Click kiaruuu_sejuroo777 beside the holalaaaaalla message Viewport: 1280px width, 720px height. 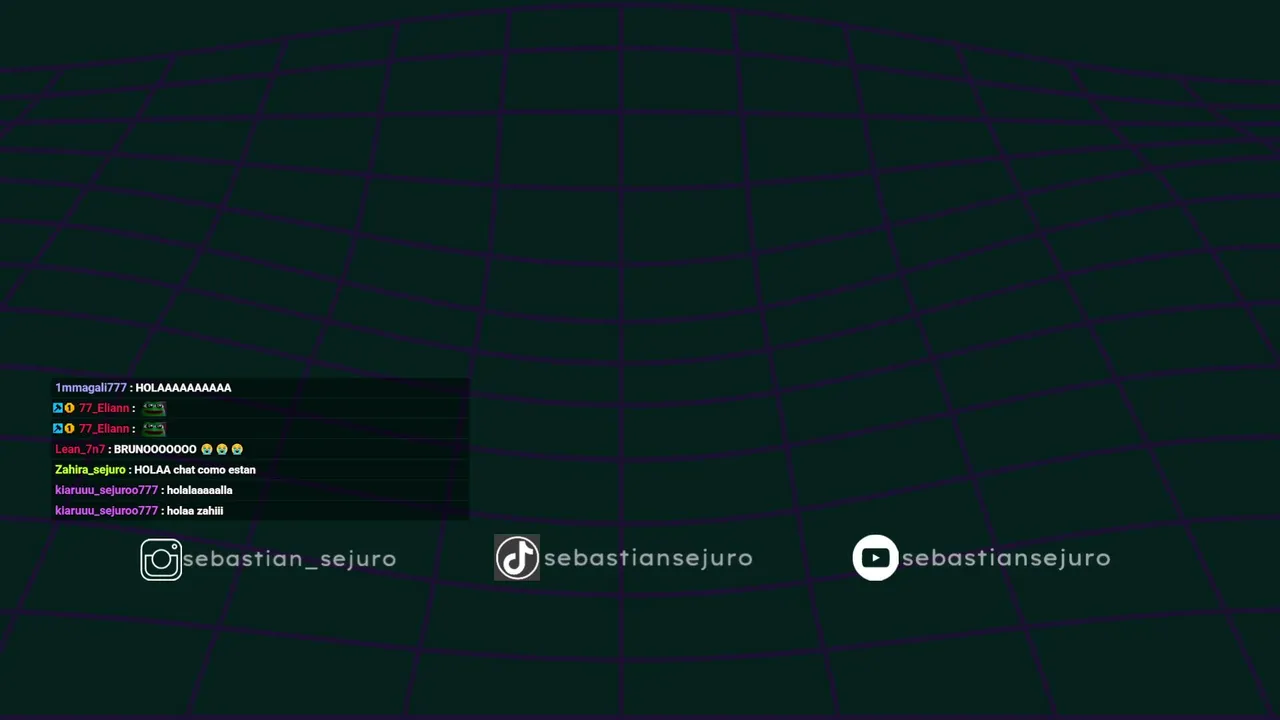pyautogui.click(x=106, y=491)
